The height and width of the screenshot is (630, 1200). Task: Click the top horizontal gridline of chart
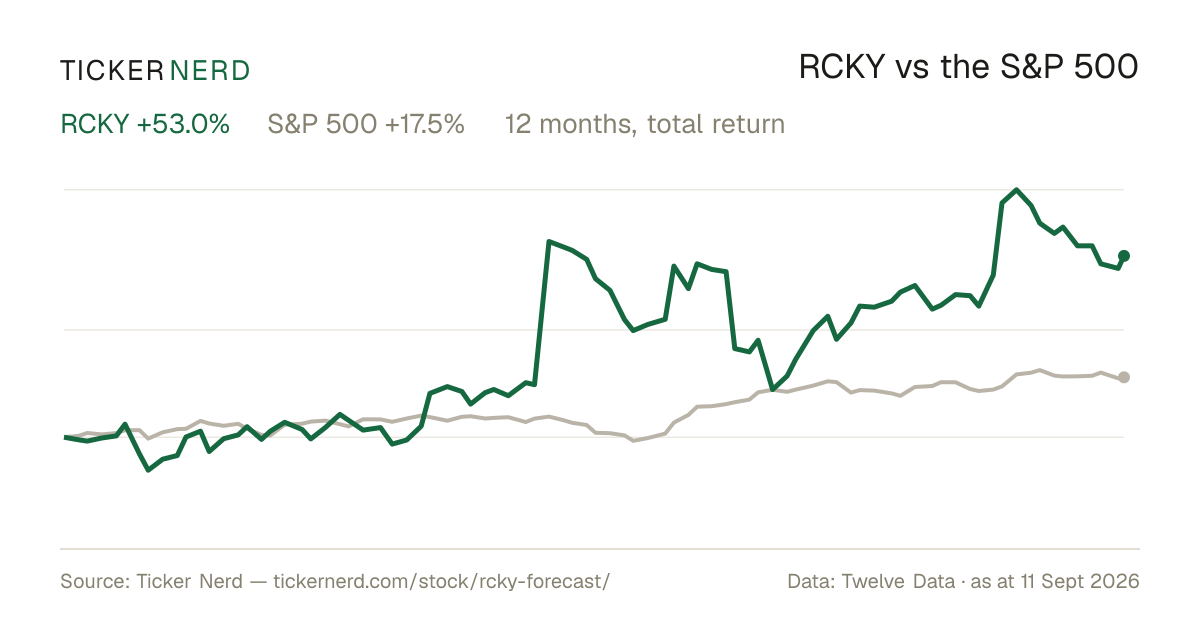594,189
